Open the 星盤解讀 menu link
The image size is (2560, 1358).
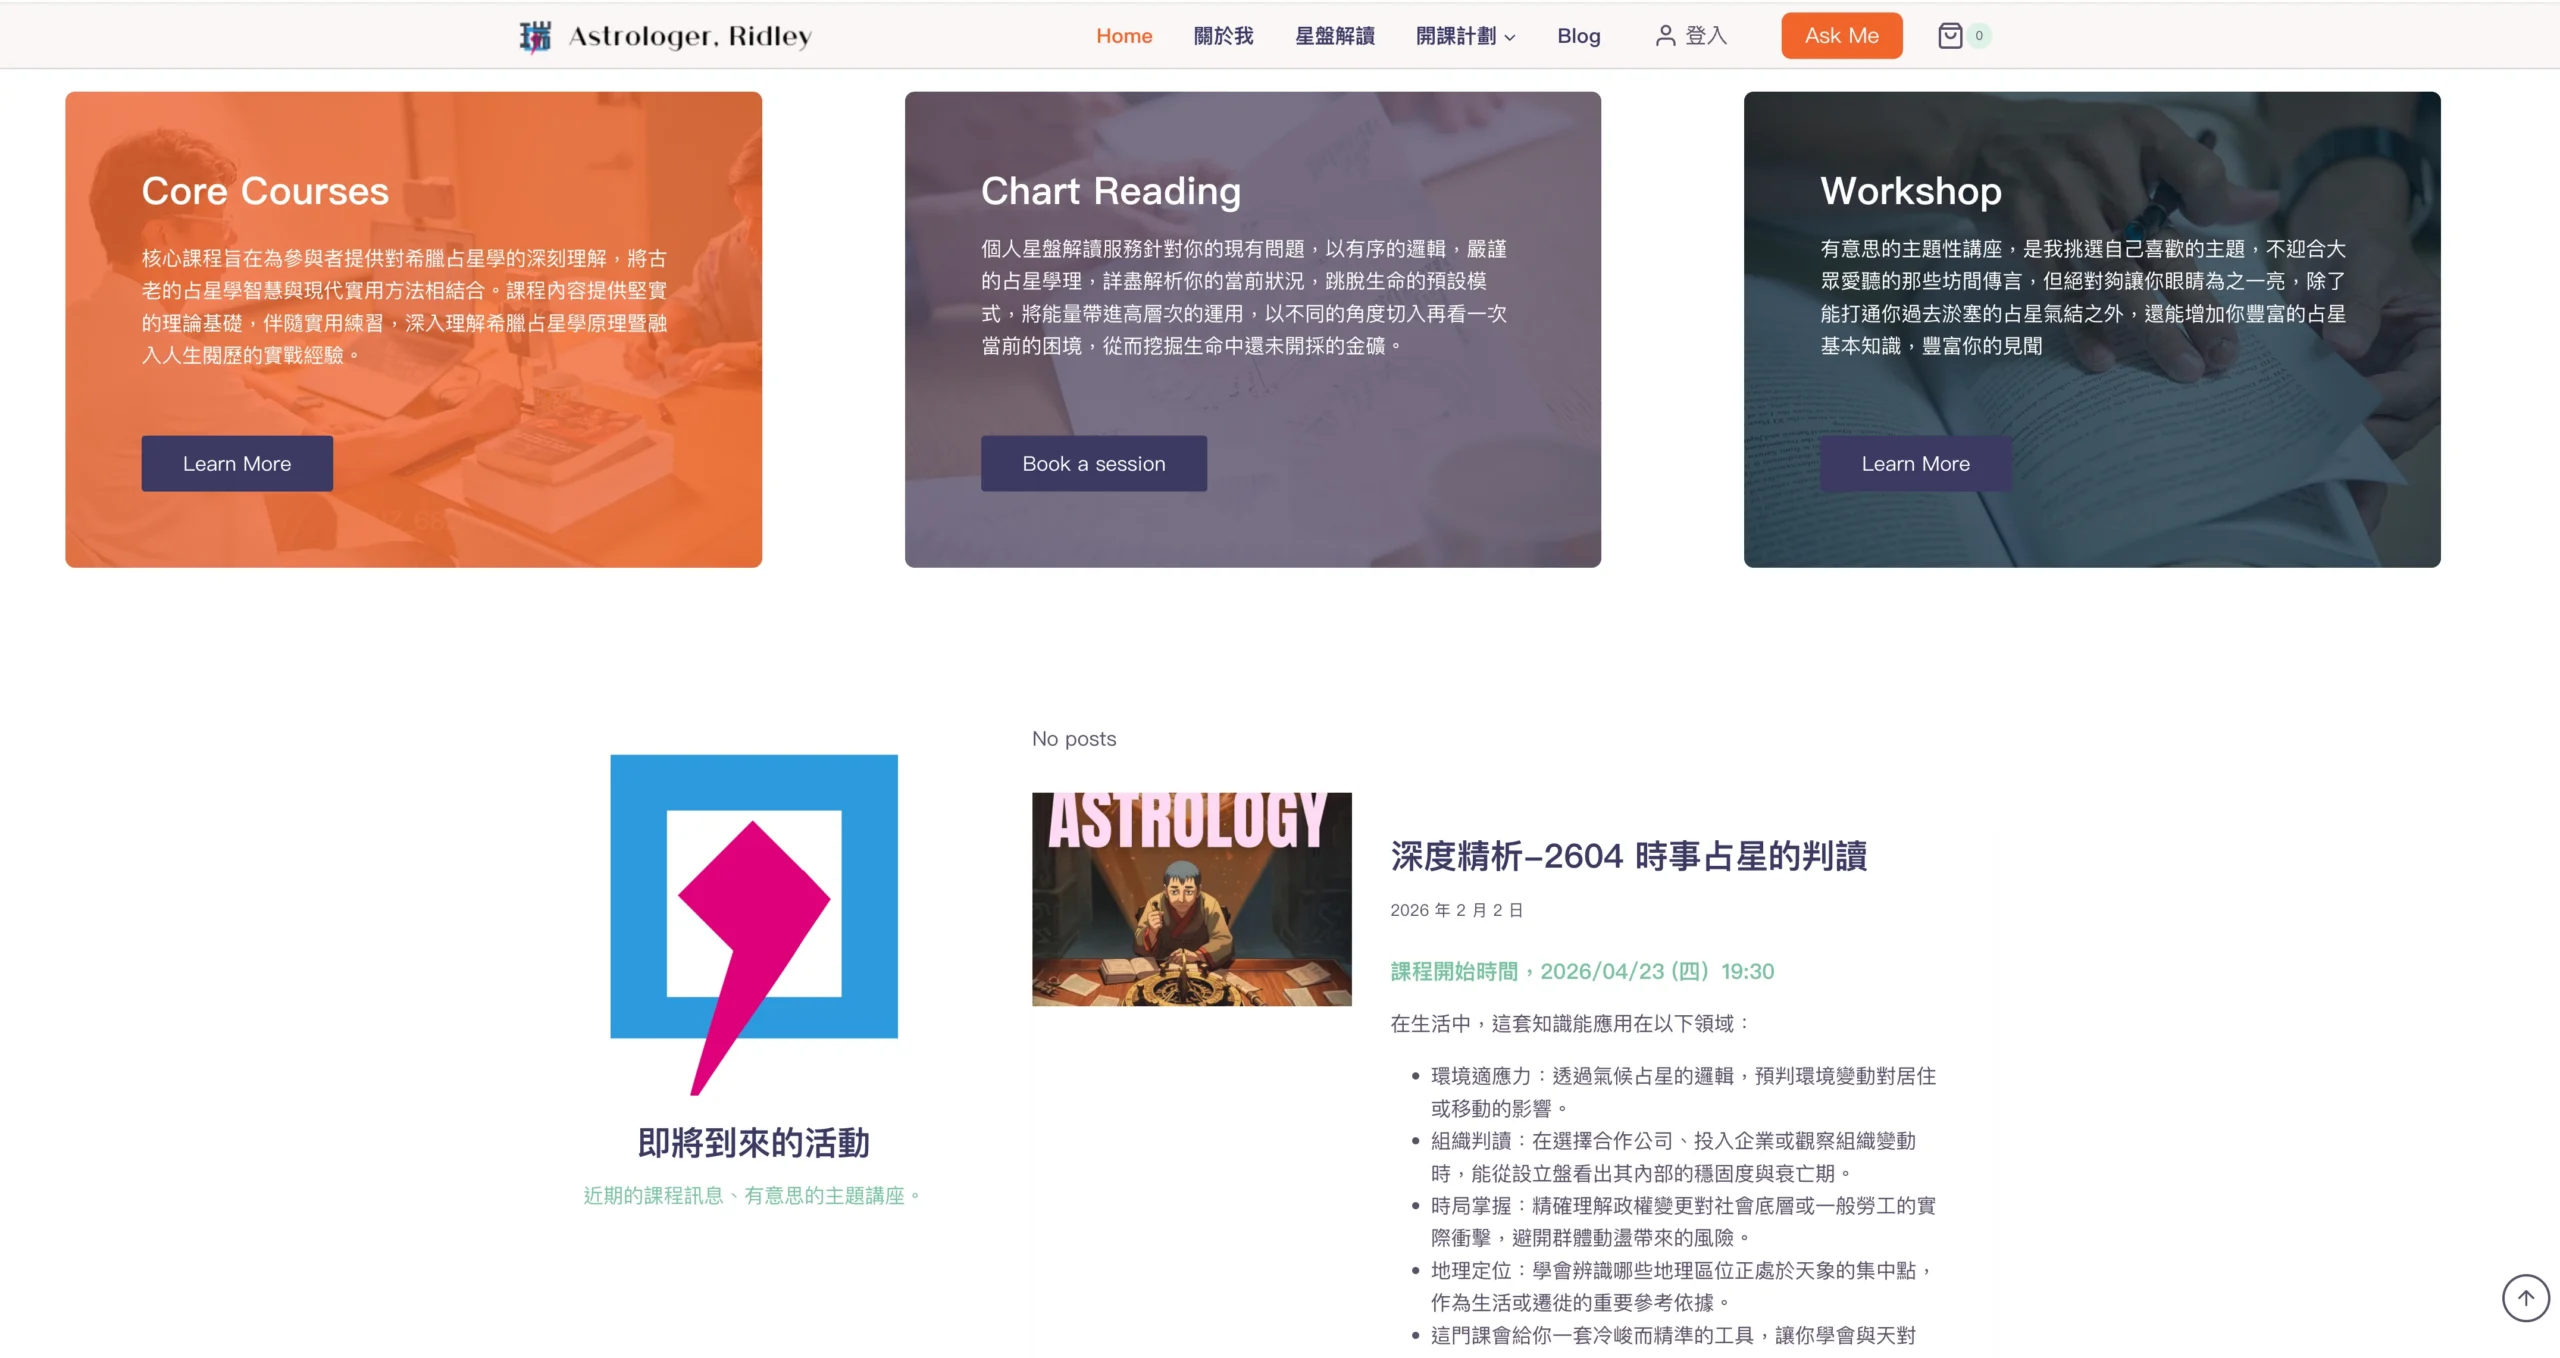pos(1334,36)
